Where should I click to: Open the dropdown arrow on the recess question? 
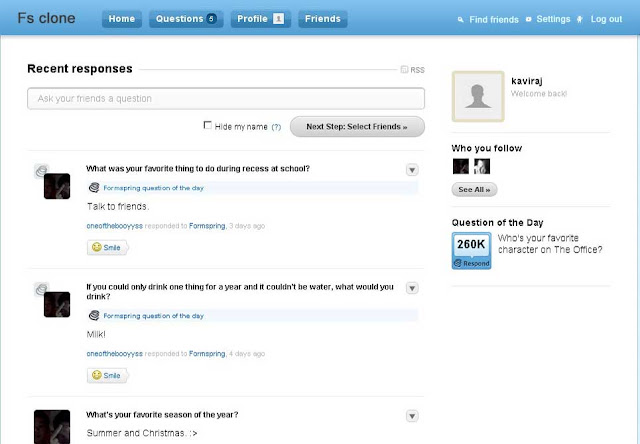click(412, 170)
